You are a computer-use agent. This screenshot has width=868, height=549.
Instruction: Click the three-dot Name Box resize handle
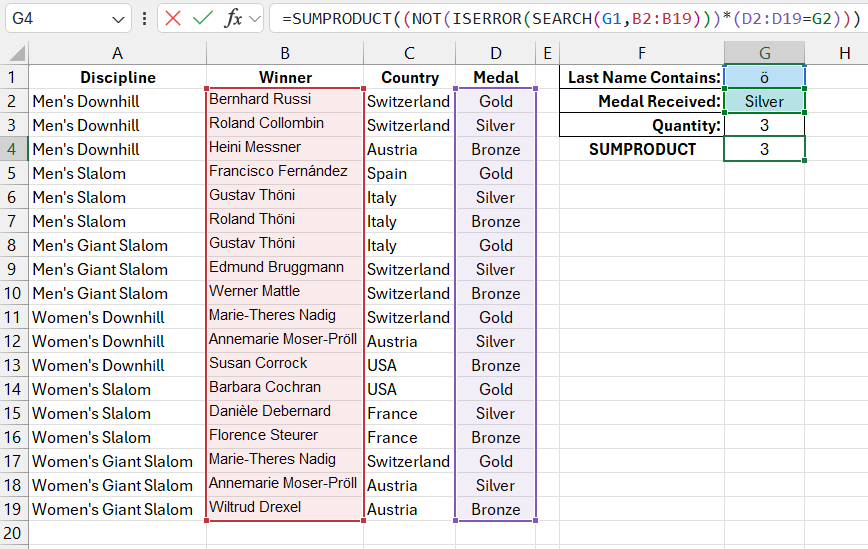146,19
